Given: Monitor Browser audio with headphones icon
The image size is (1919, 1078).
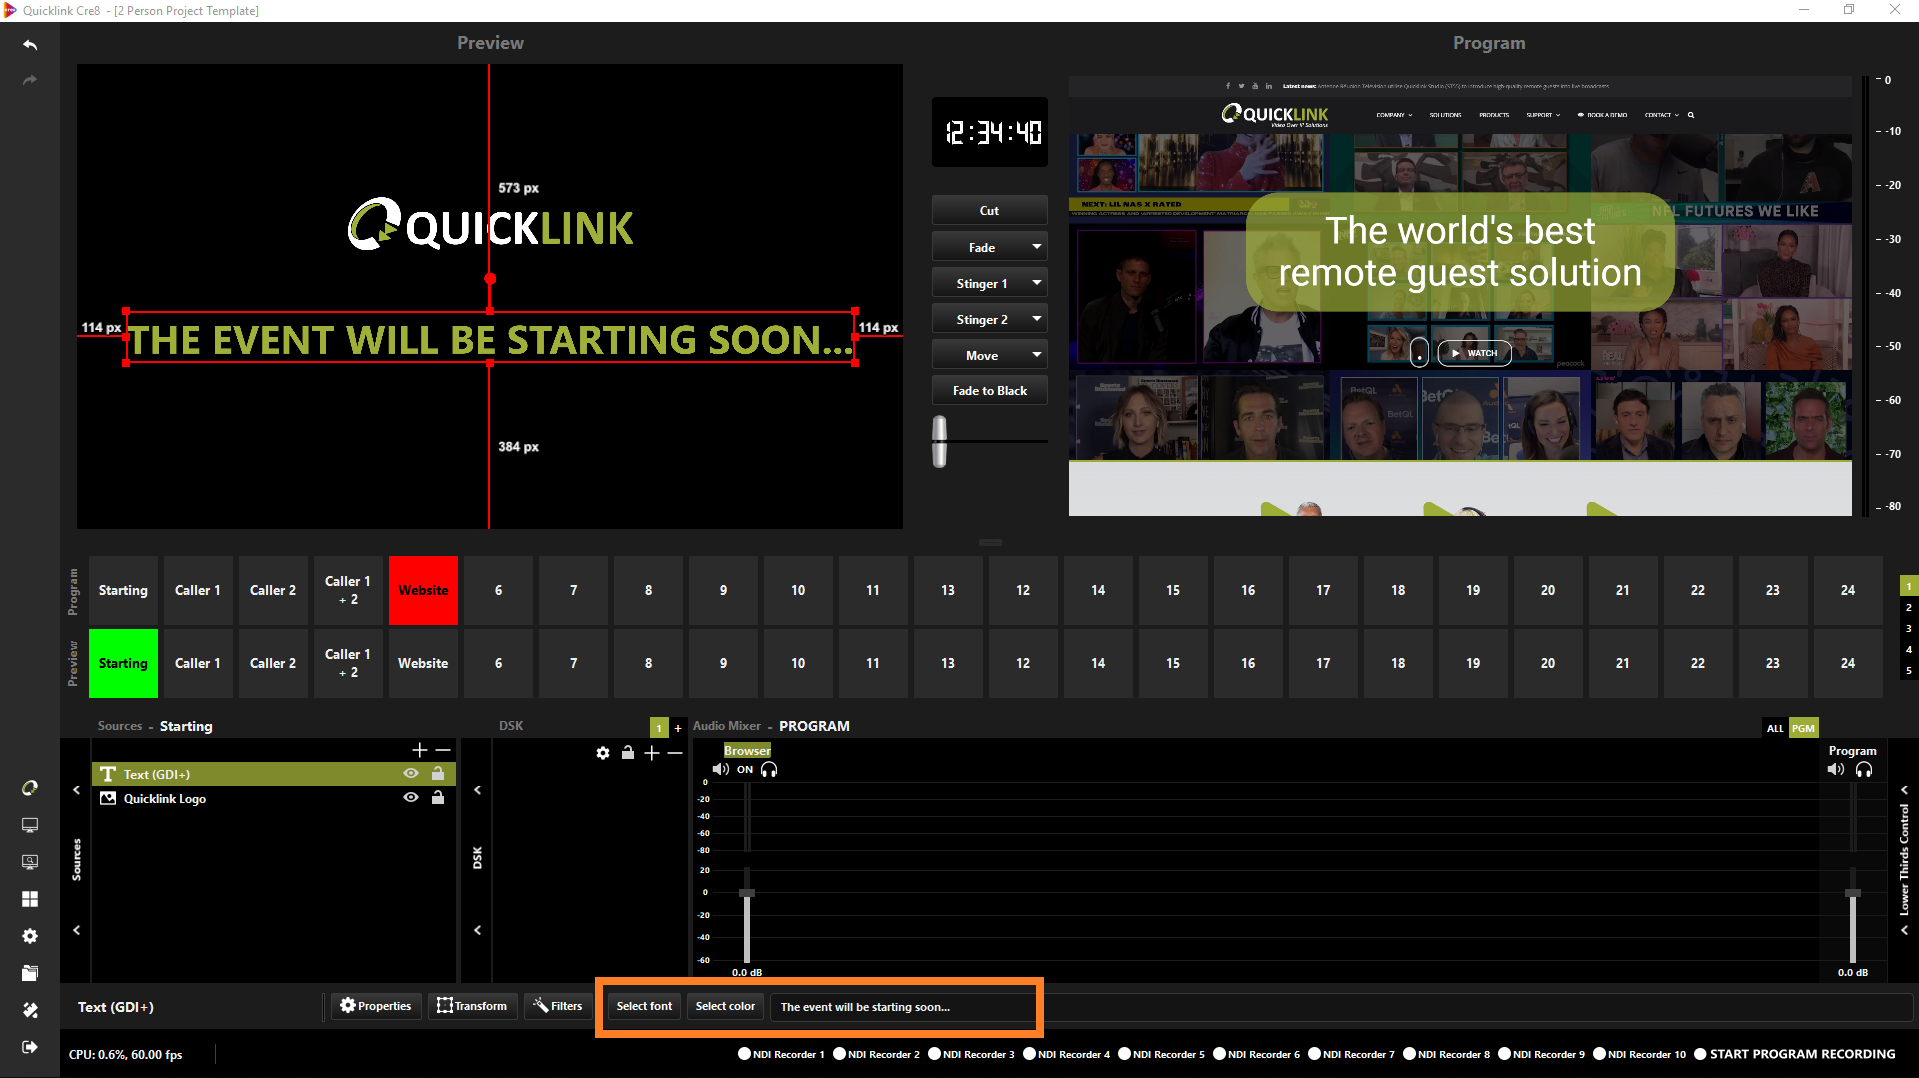Looking at the screenshot, I should (769, 769).
